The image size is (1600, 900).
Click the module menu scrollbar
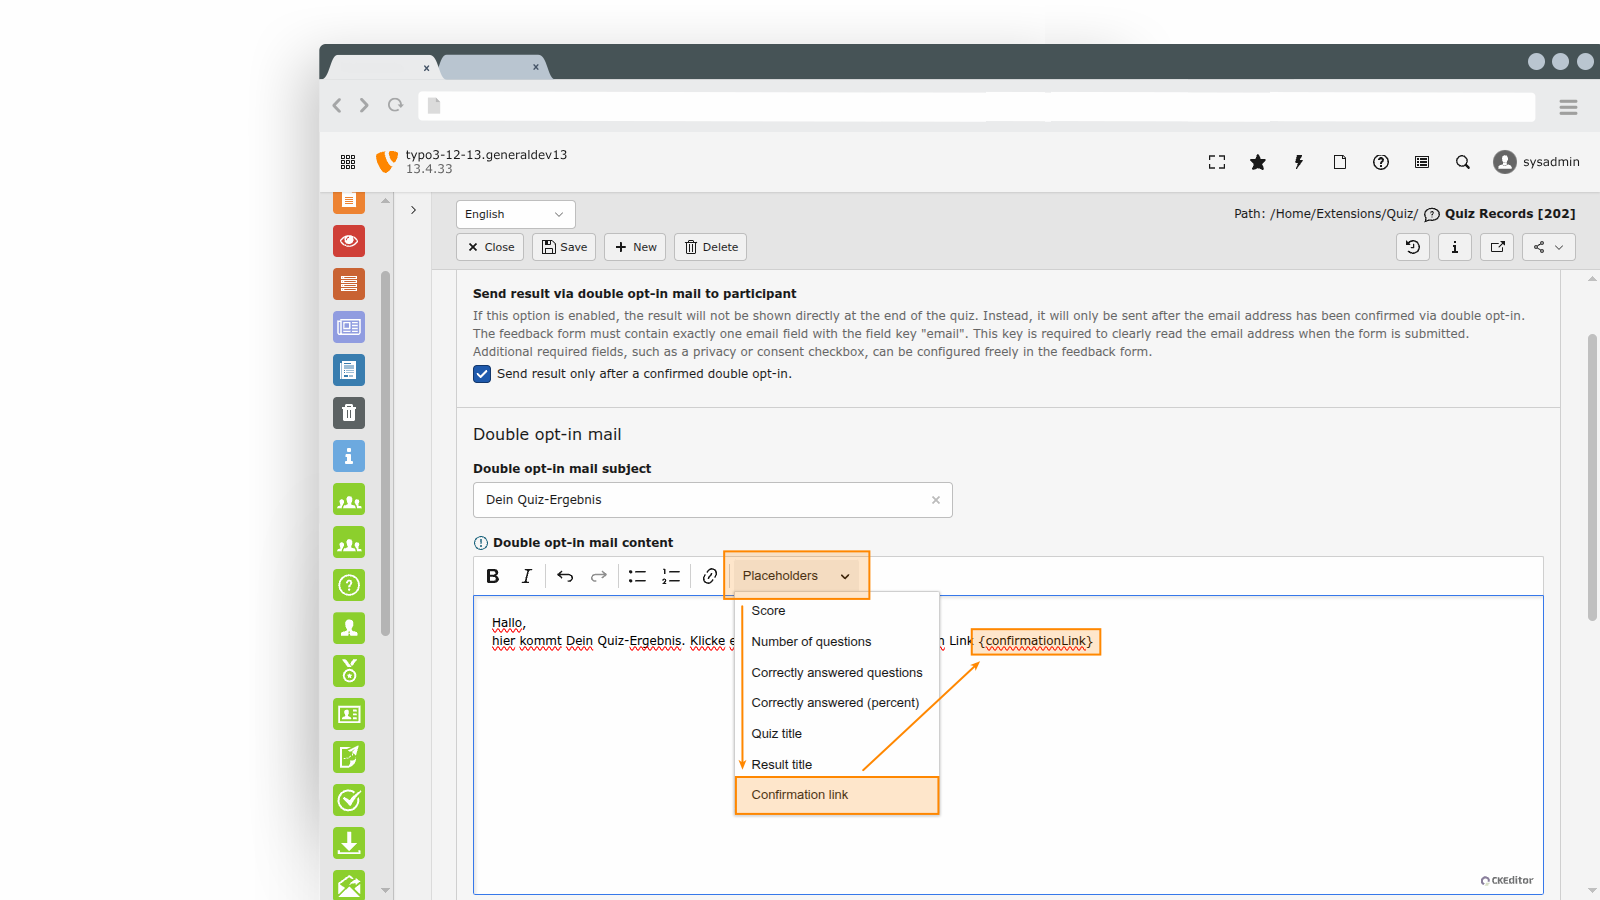385,453
